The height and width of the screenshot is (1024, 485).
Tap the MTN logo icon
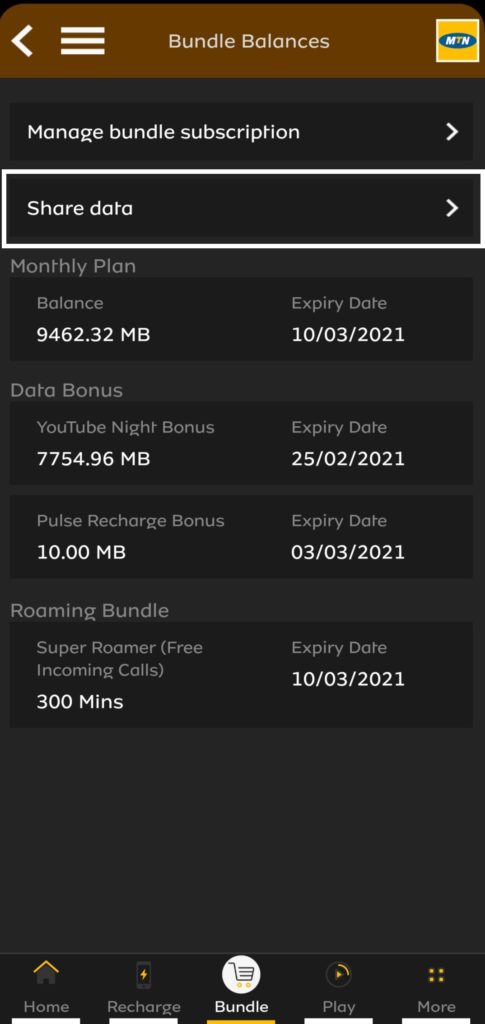click(458, 40)
